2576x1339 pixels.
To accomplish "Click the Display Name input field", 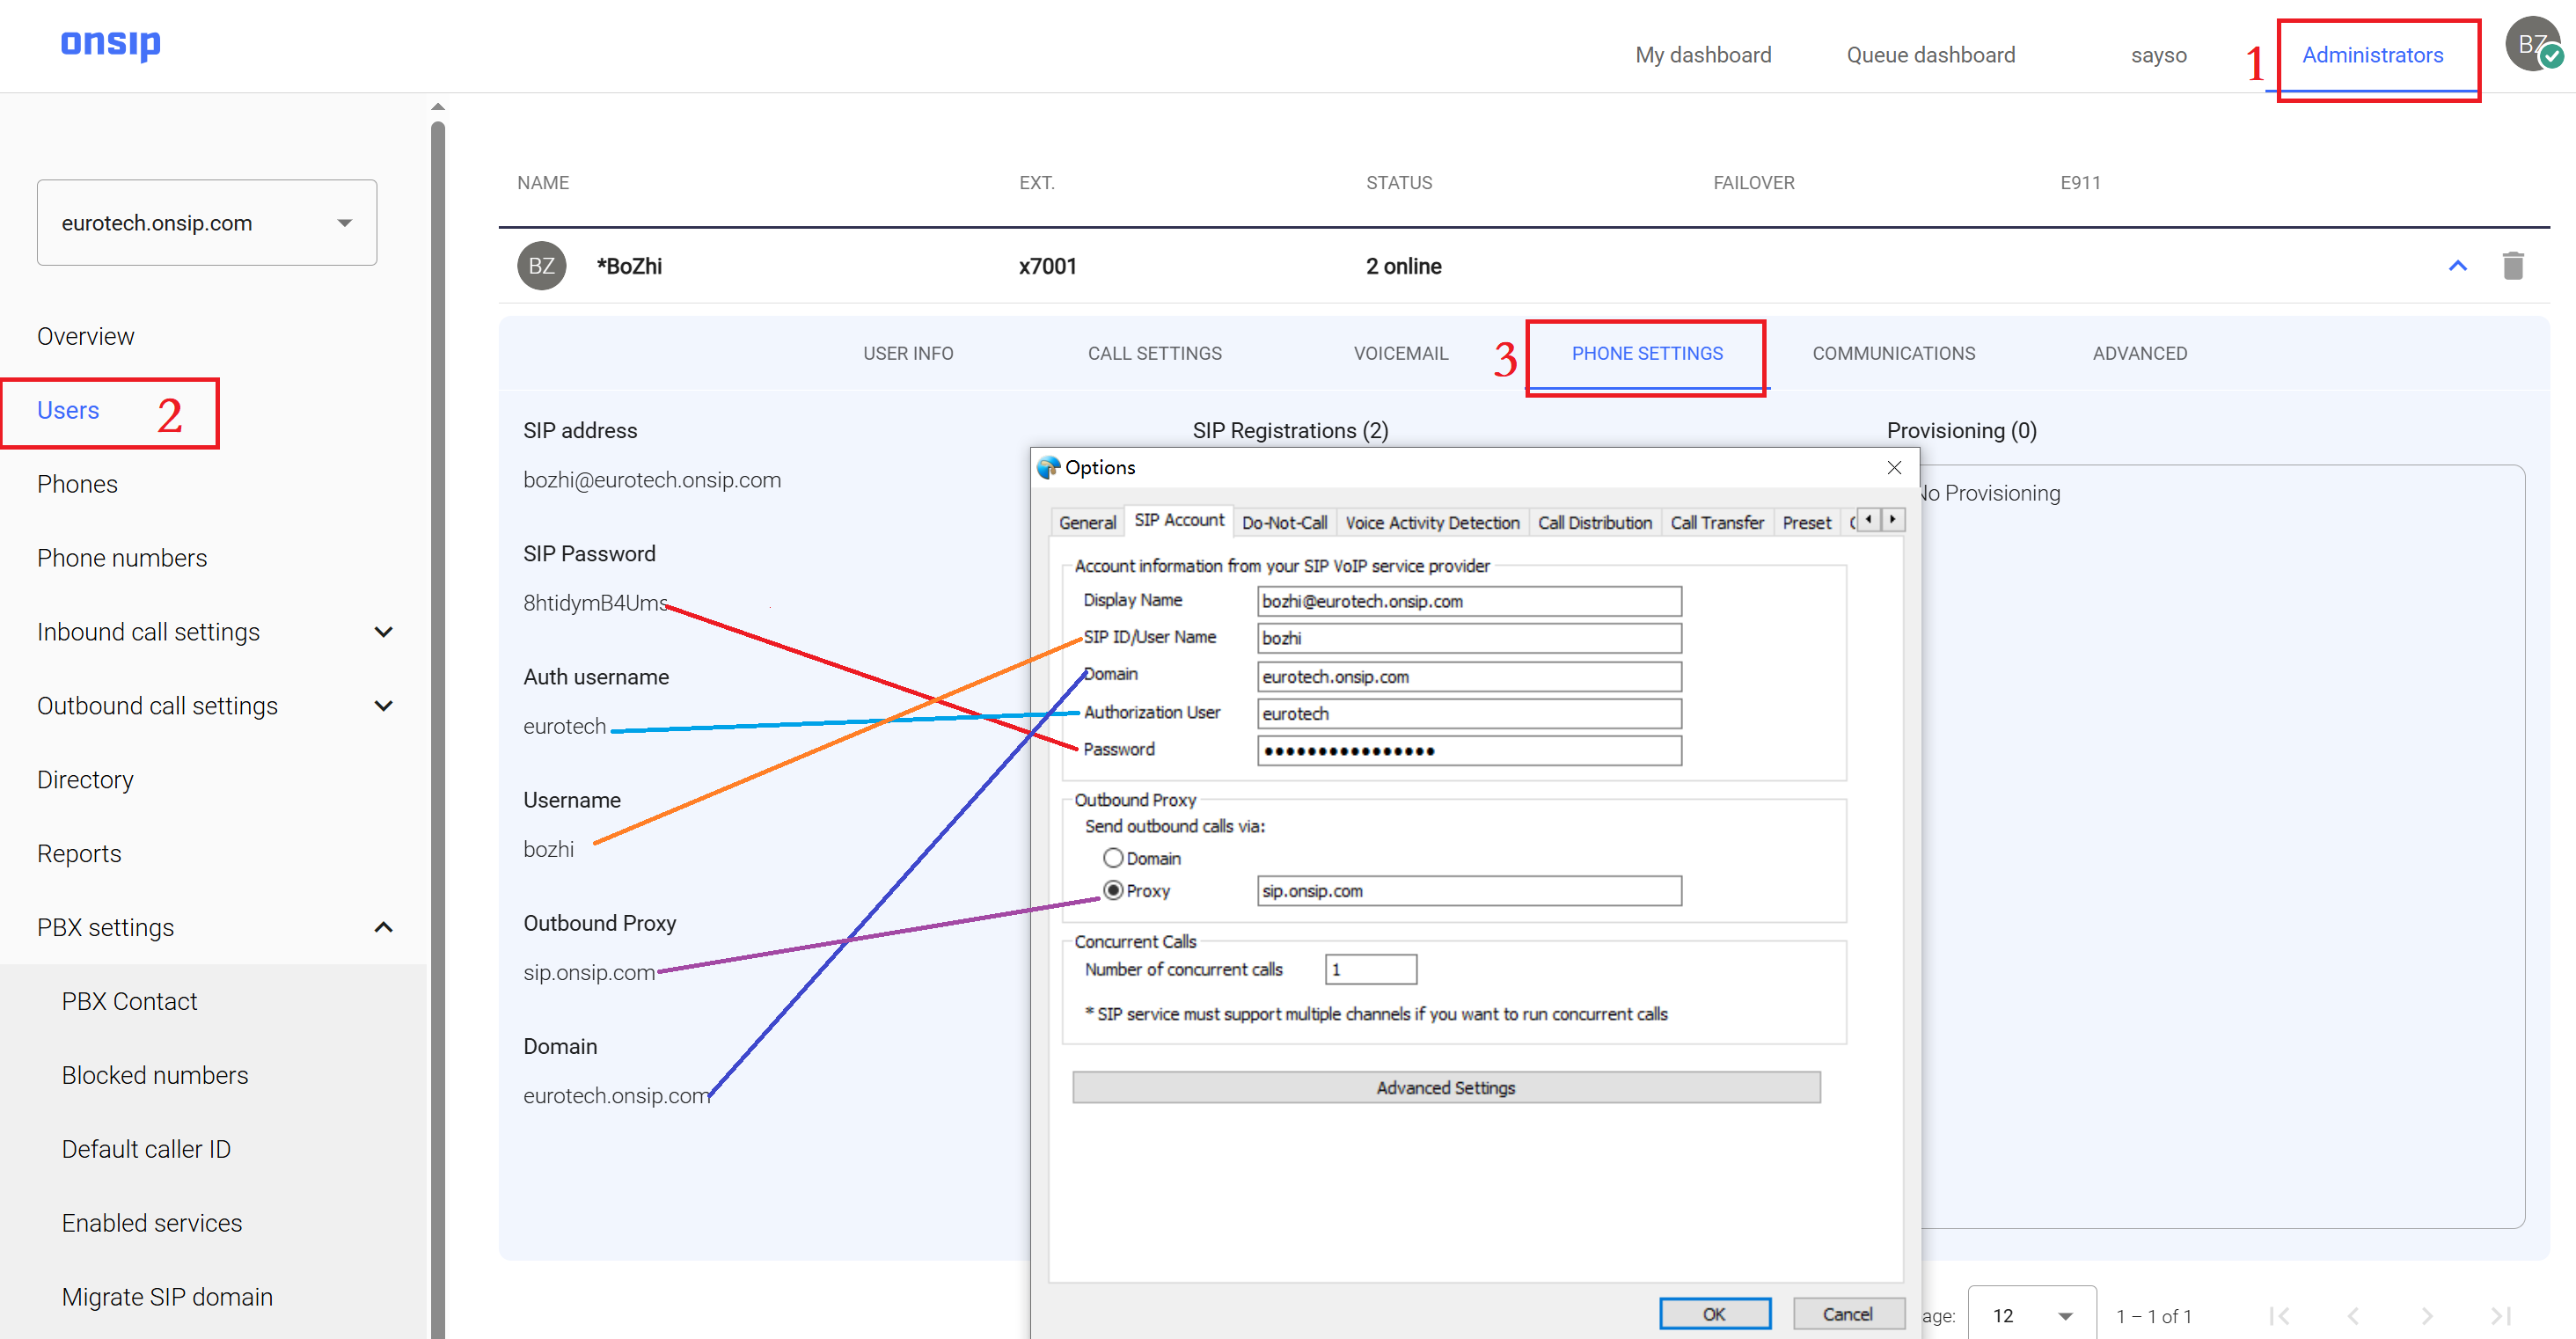I will click(1468, 601).
